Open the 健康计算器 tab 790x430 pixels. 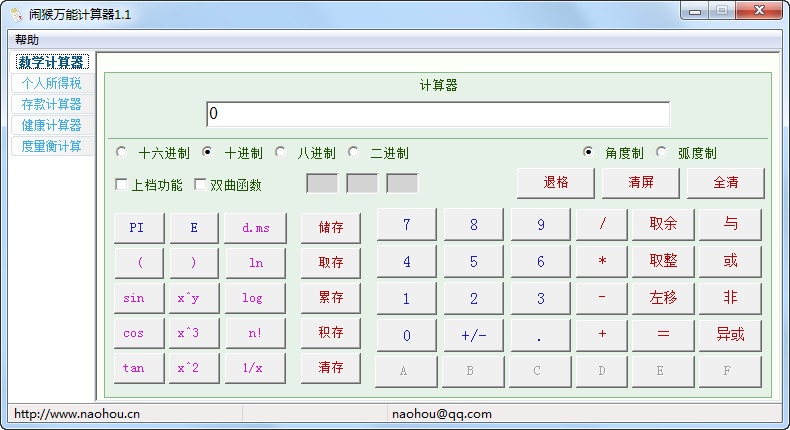tap(51, 125)
